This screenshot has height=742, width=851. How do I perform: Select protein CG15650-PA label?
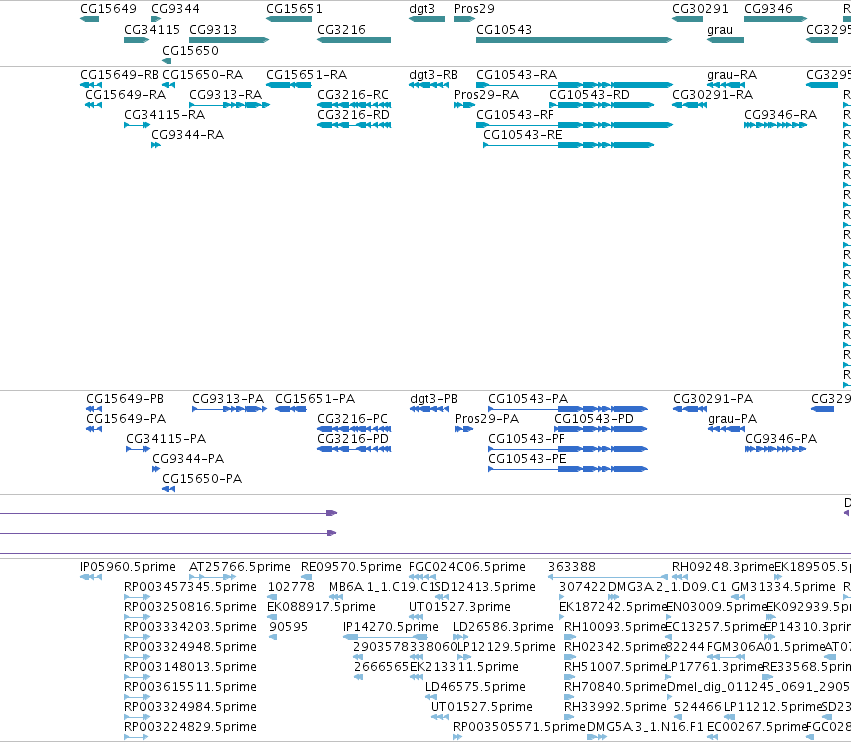click(x=202, y=479)
